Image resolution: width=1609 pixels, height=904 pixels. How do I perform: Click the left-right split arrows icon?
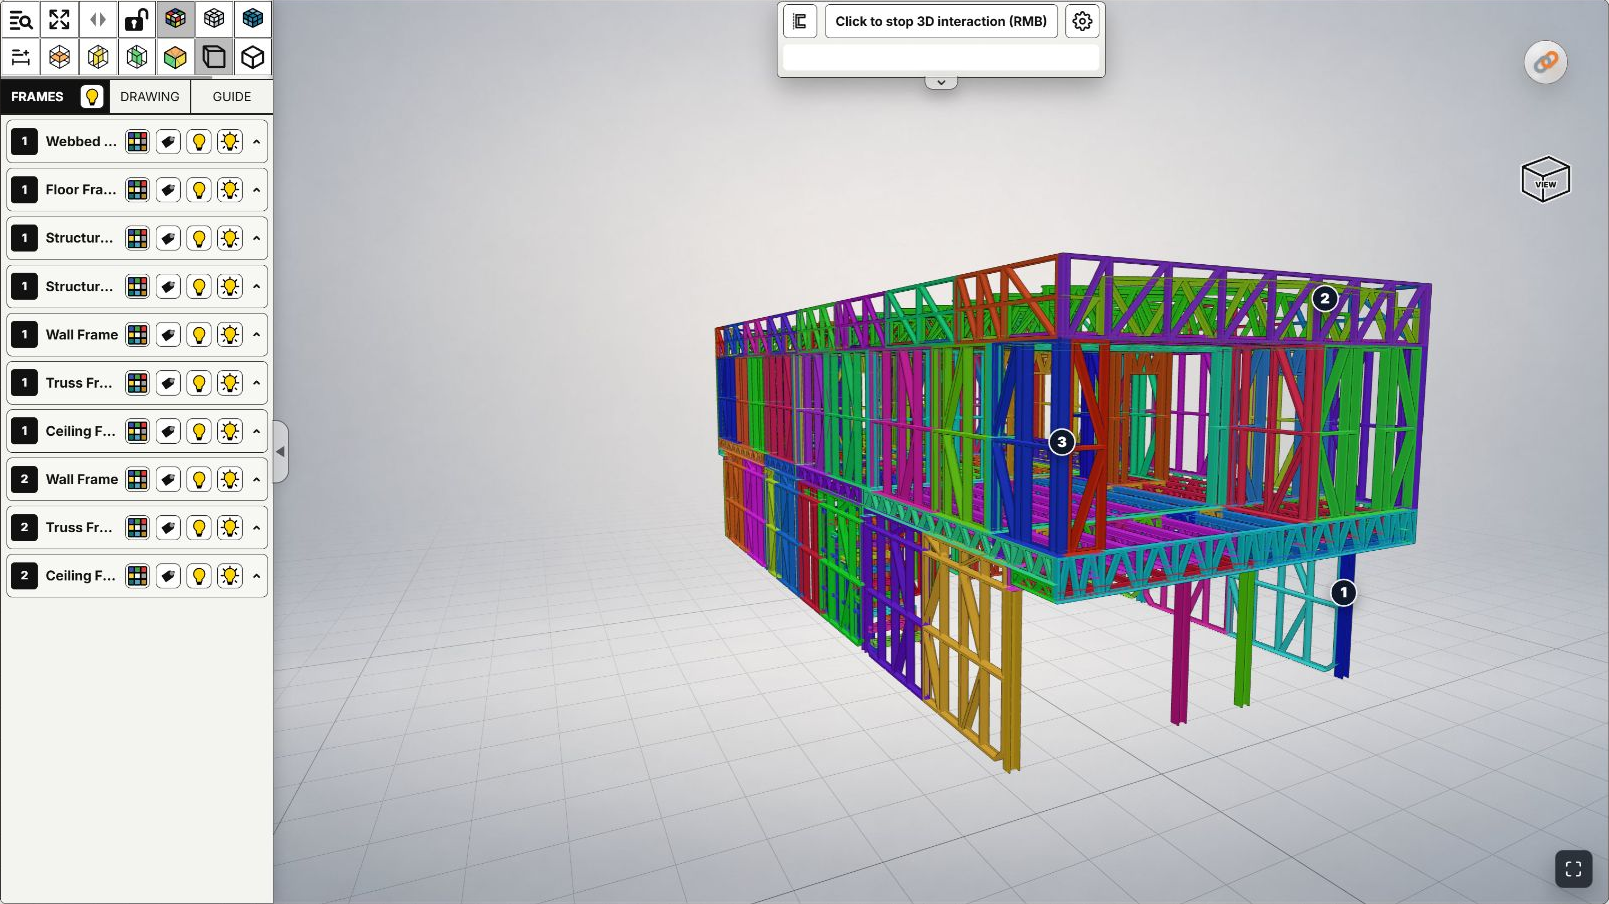(98, 19)
